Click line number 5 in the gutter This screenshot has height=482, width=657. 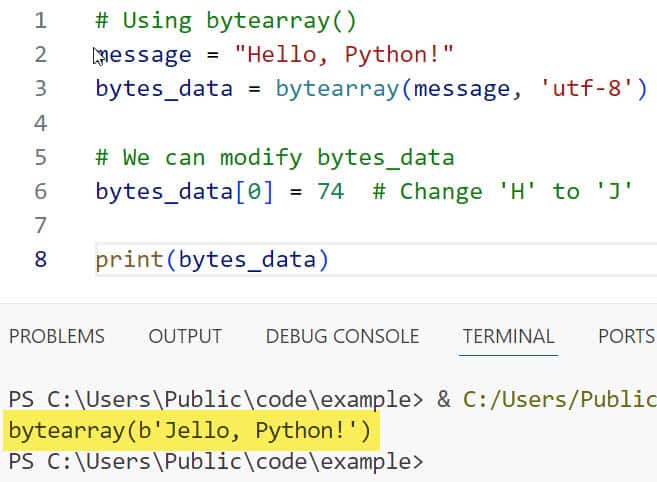click(x=41, y=157)
